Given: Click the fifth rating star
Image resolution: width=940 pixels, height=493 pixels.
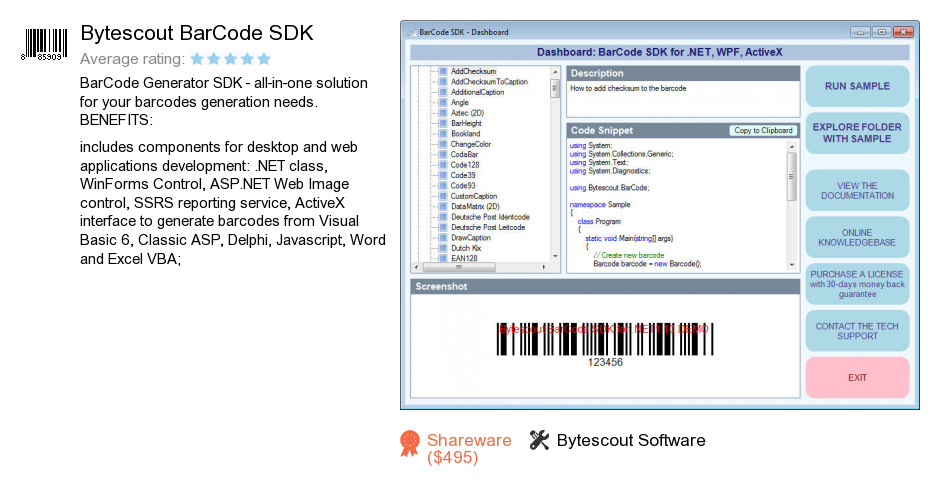Looking at the screenshot, I should point(264,59).
